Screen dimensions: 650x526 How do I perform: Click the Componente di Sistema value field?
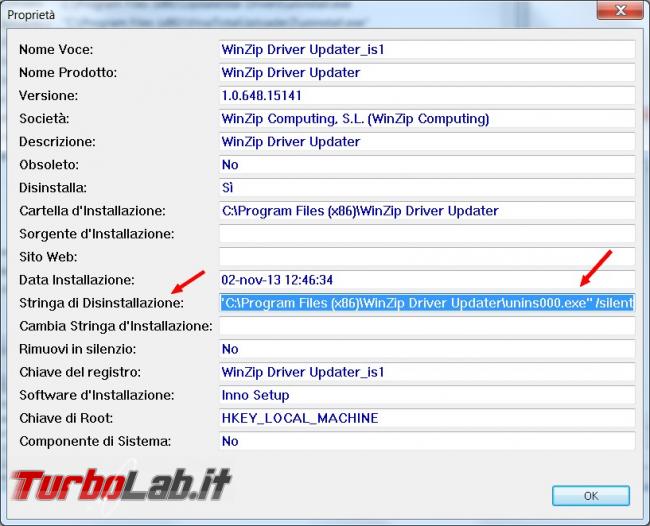point(427,441)
